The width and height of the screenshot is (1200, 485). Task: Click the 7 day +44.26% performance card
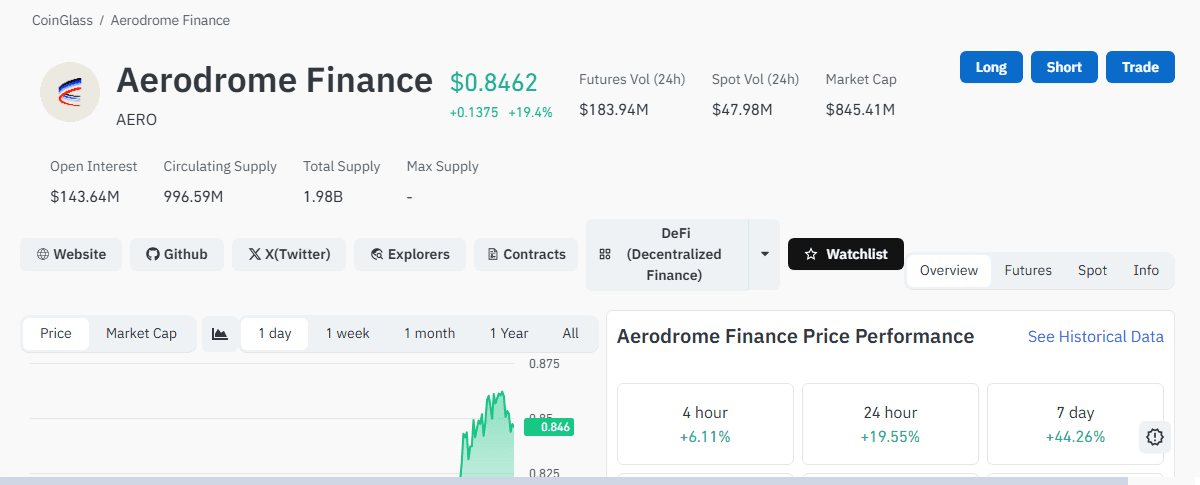point(1075,424)
